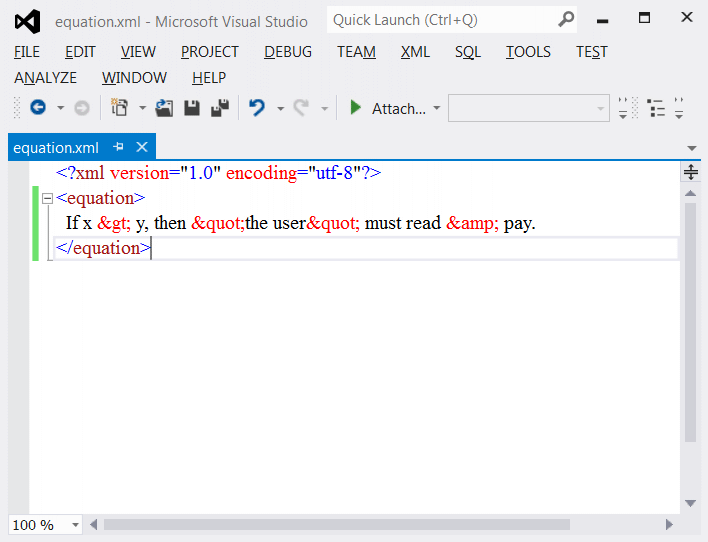The image size is (708, 542).
Task: Open the document tabs overflow dropdown
Action: (691, 148)
